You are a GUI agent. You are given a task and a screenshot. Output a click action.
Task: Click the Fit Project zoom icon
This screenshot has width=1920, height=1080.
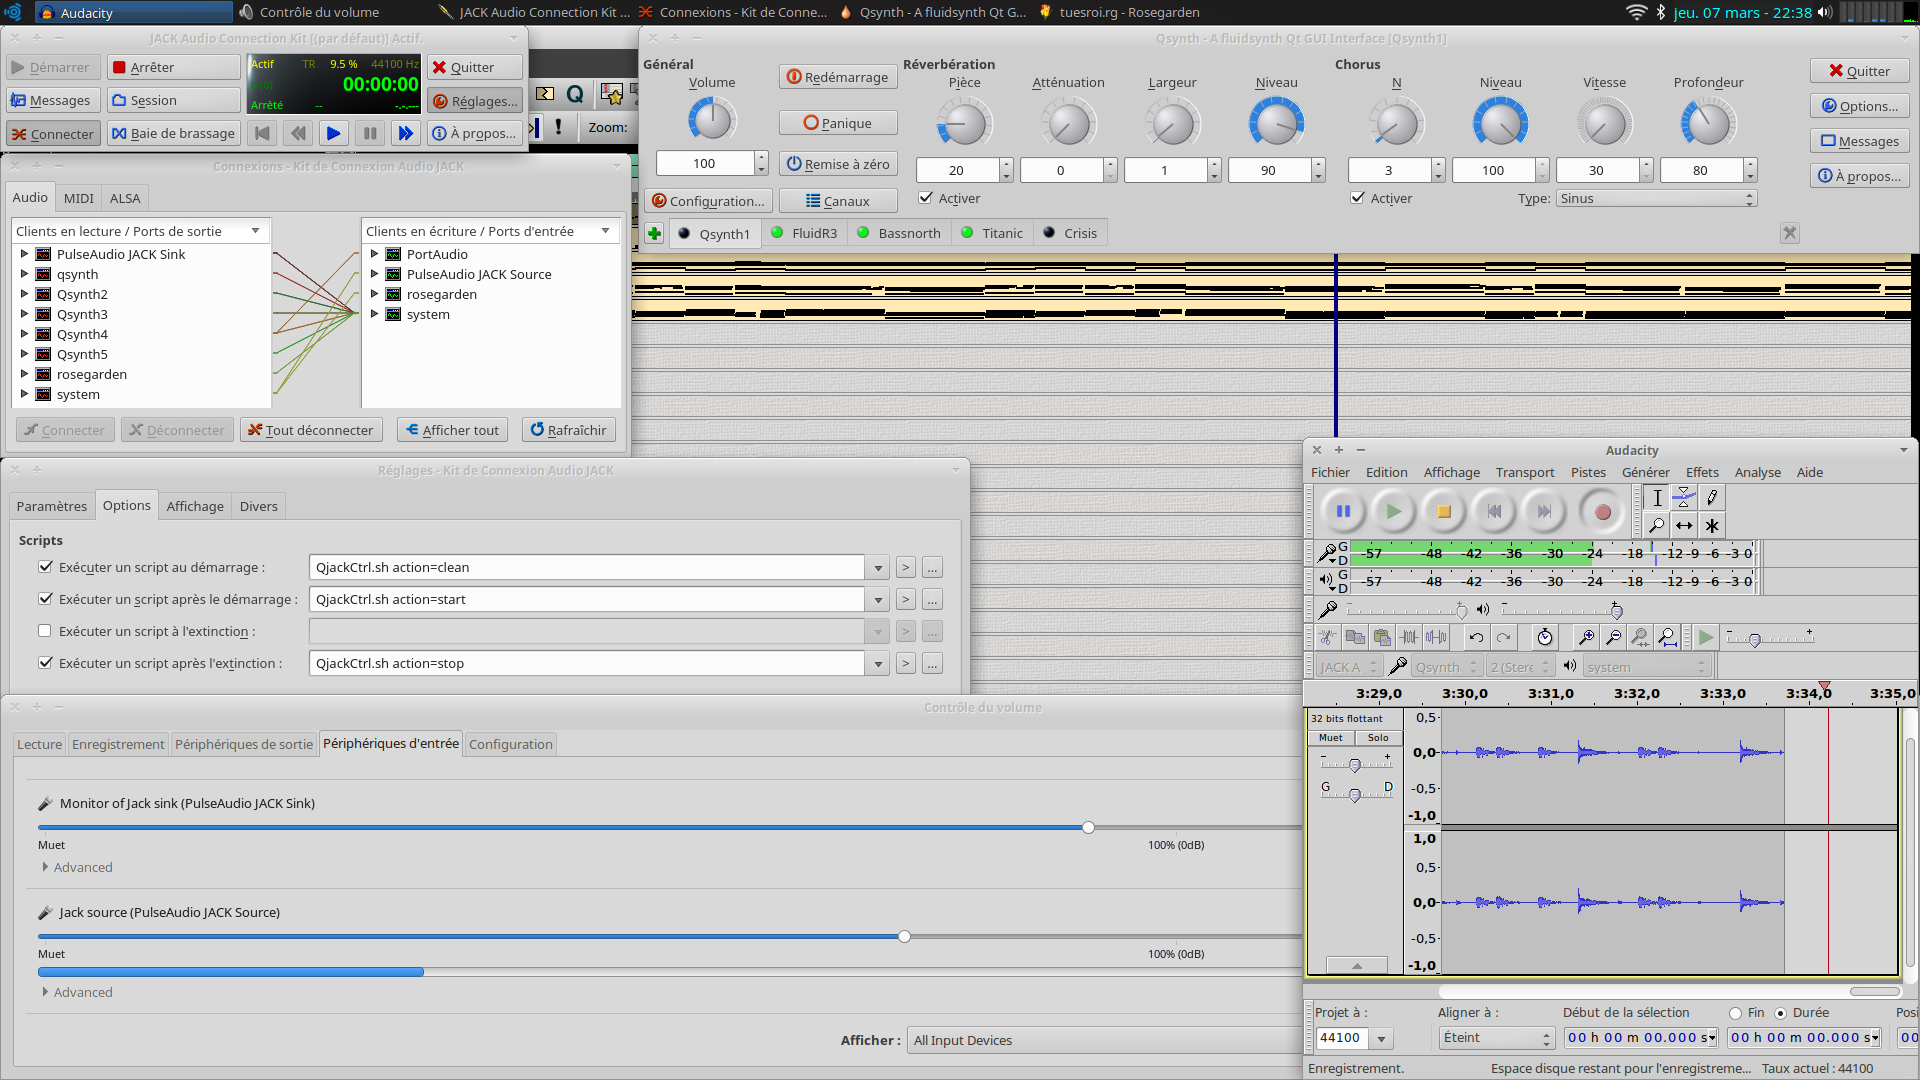[x=1667, y=637]
